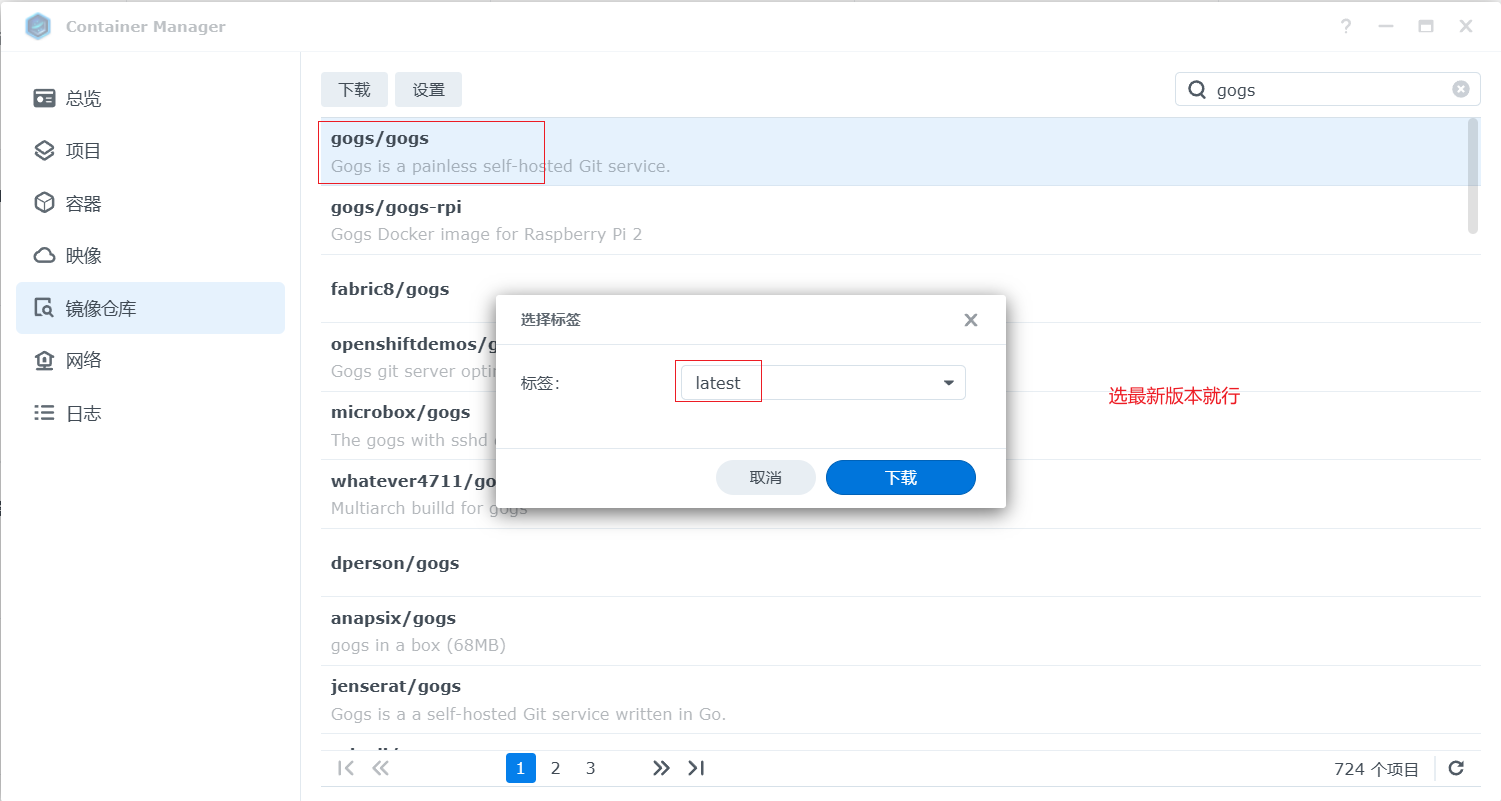Go to page 3

pos(591,768)
